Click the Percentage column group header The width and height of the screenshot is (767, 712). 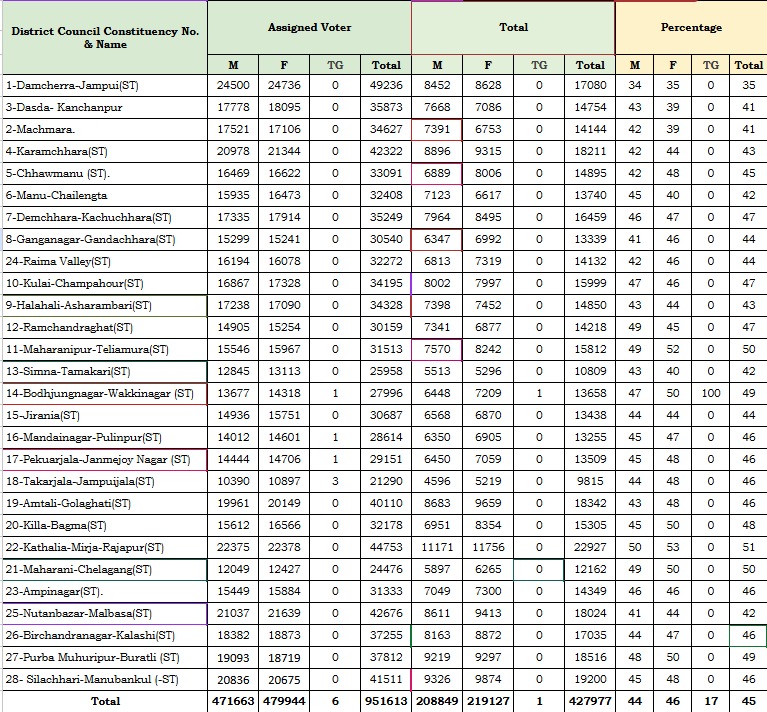click(690, 27)
